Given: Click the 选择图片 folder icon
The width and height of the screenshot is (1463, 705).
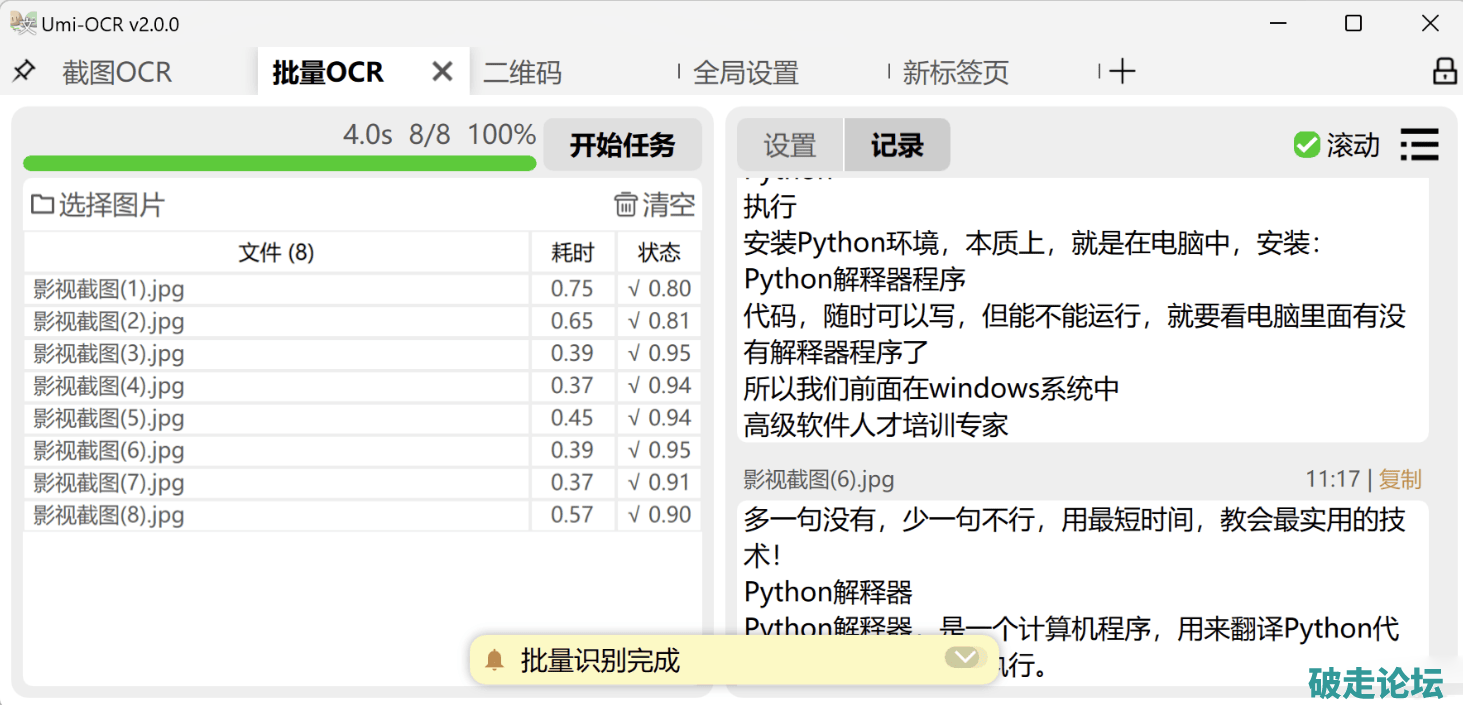Looking at the screenshot, I should coord(42,205).
